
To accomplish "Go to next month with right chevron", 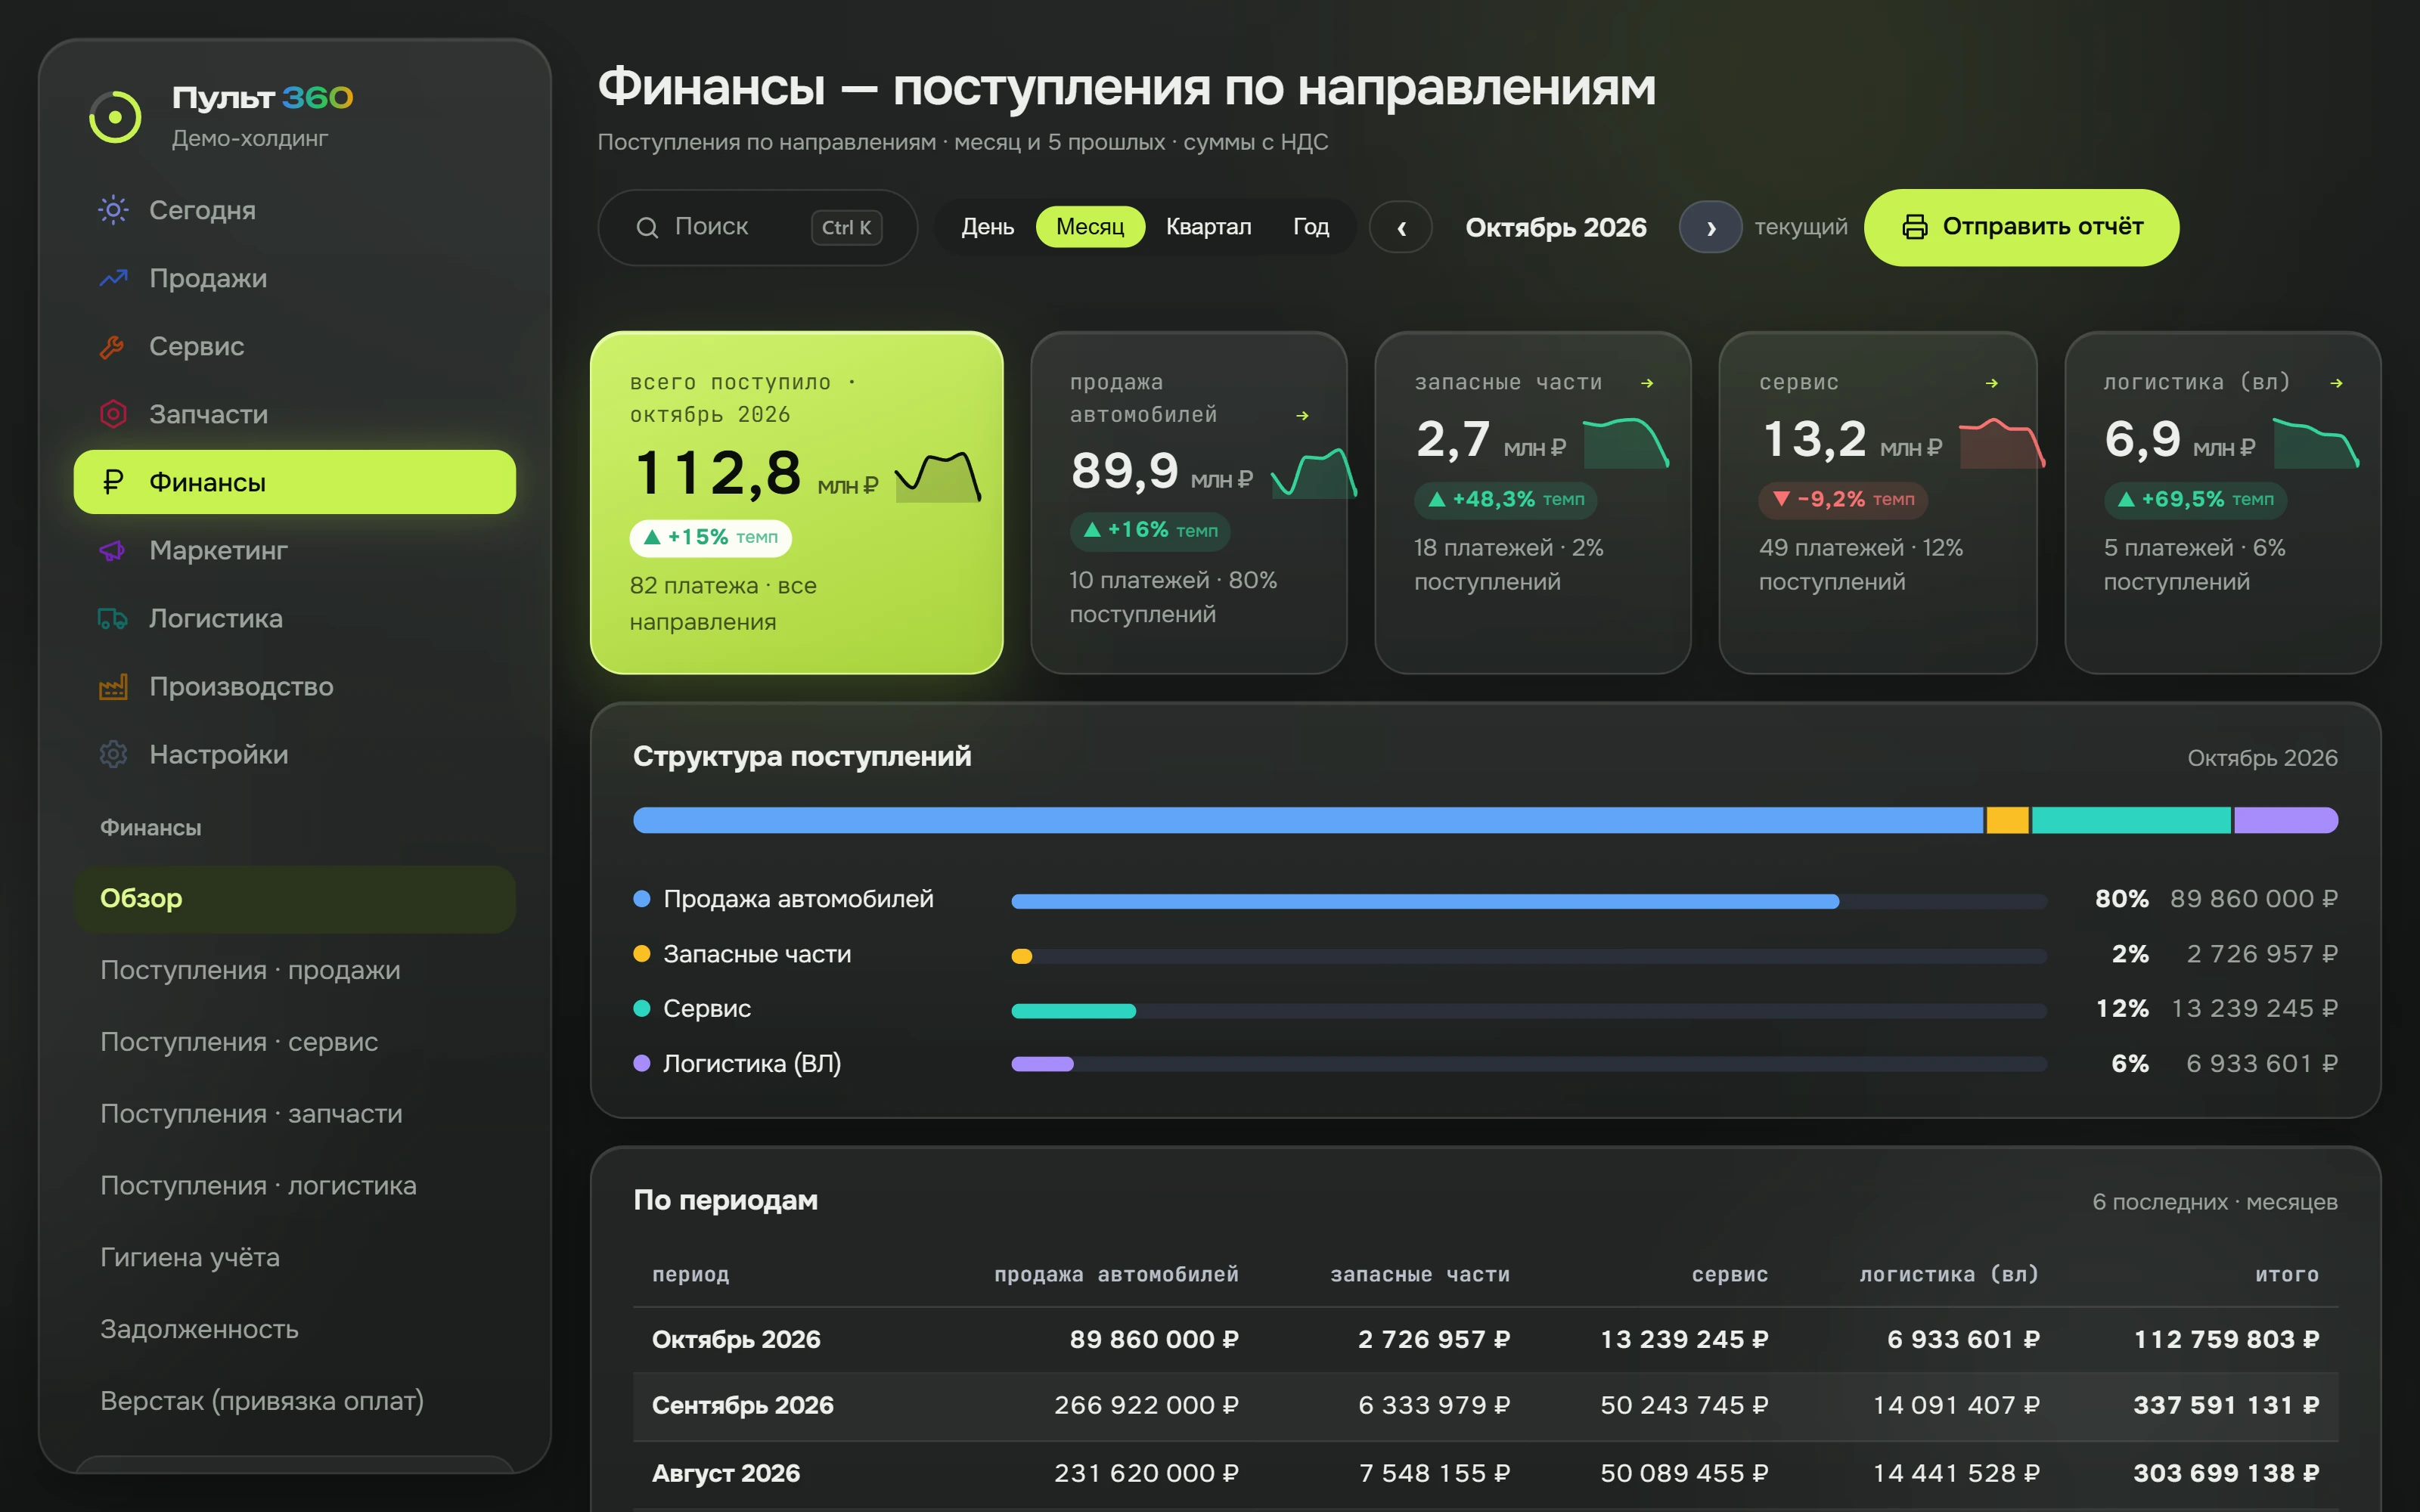I will (1711, 228).
